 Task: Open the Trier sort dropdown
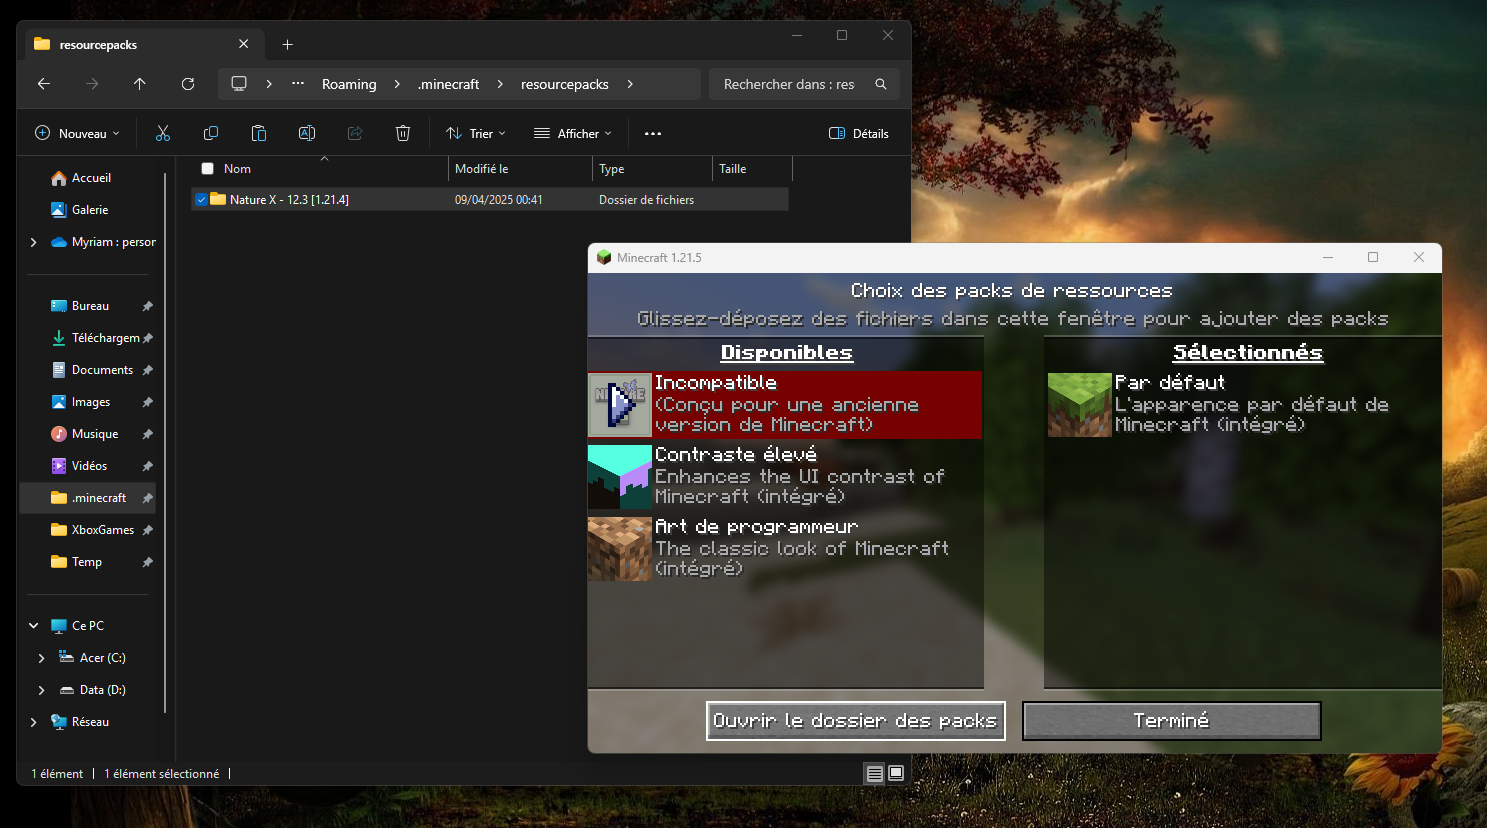476,133
